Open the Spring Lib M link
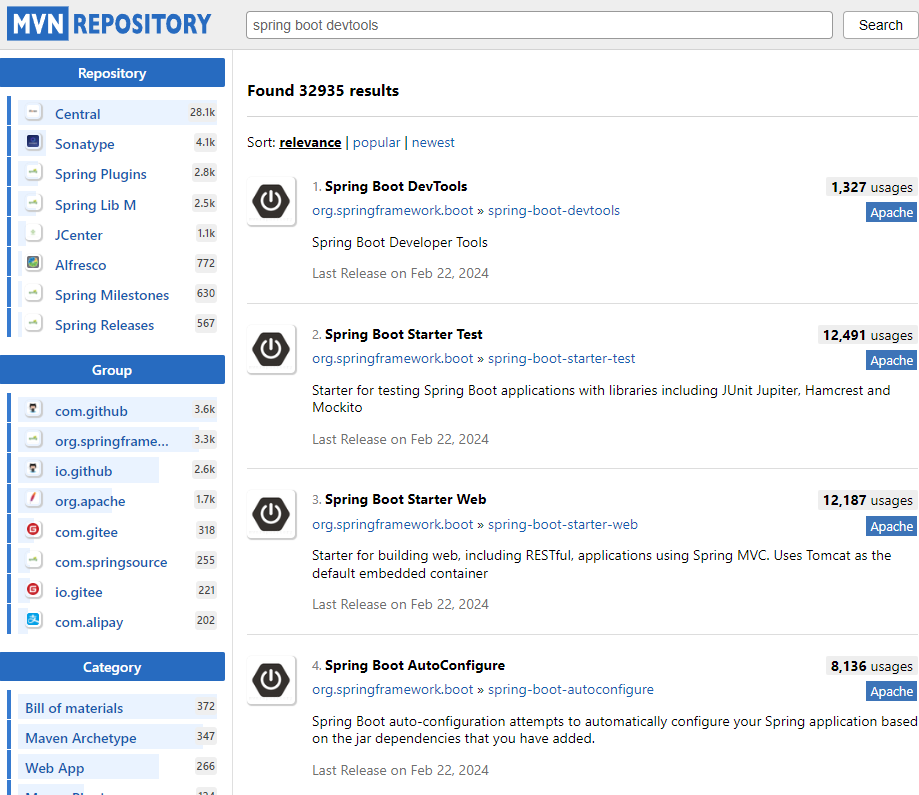 tap(96, 205)
